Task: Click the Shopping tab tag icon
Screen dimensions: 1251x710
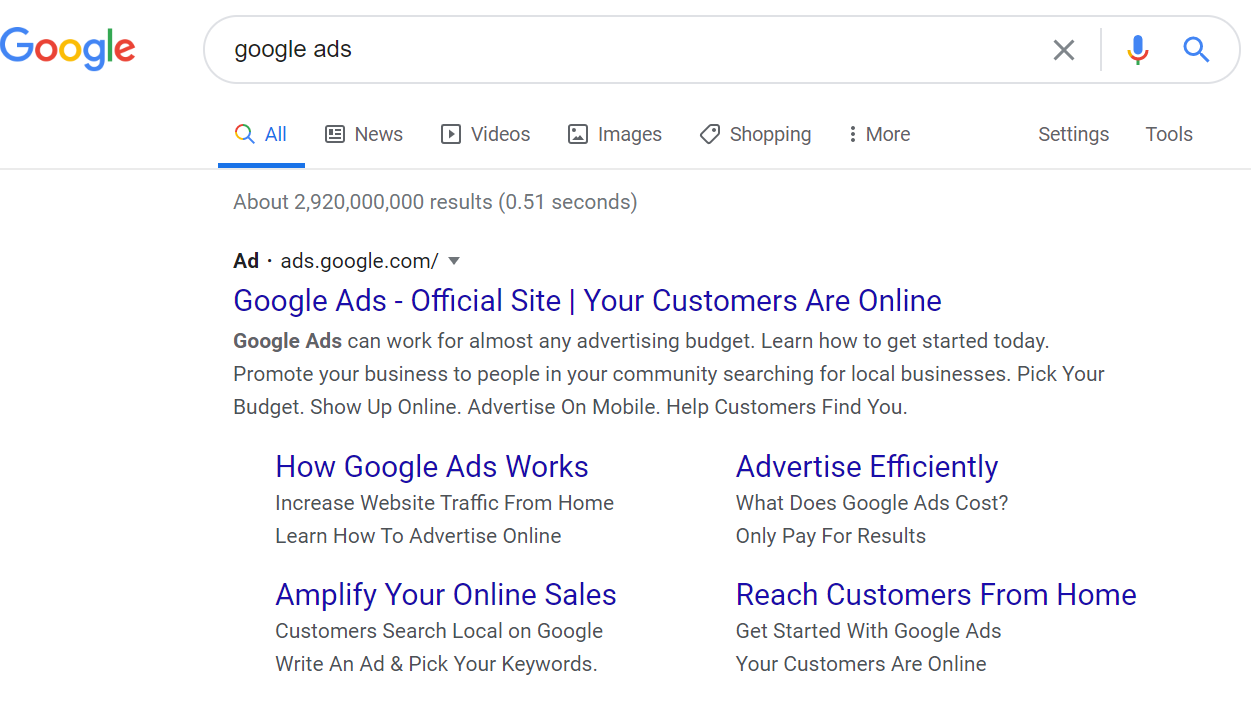Action: click(x=710, y=134)
